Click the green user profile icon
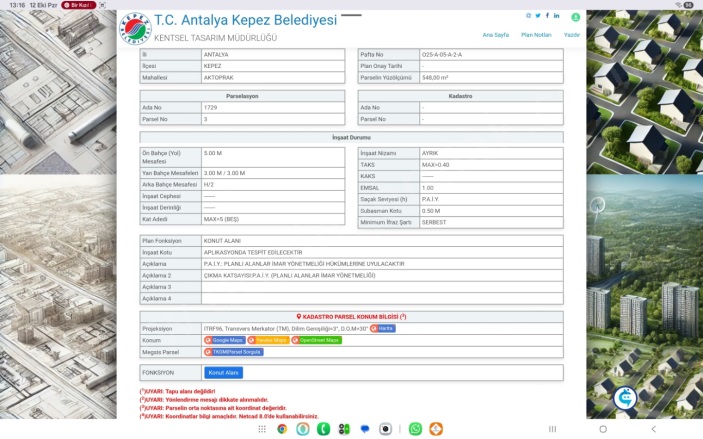 576,17
